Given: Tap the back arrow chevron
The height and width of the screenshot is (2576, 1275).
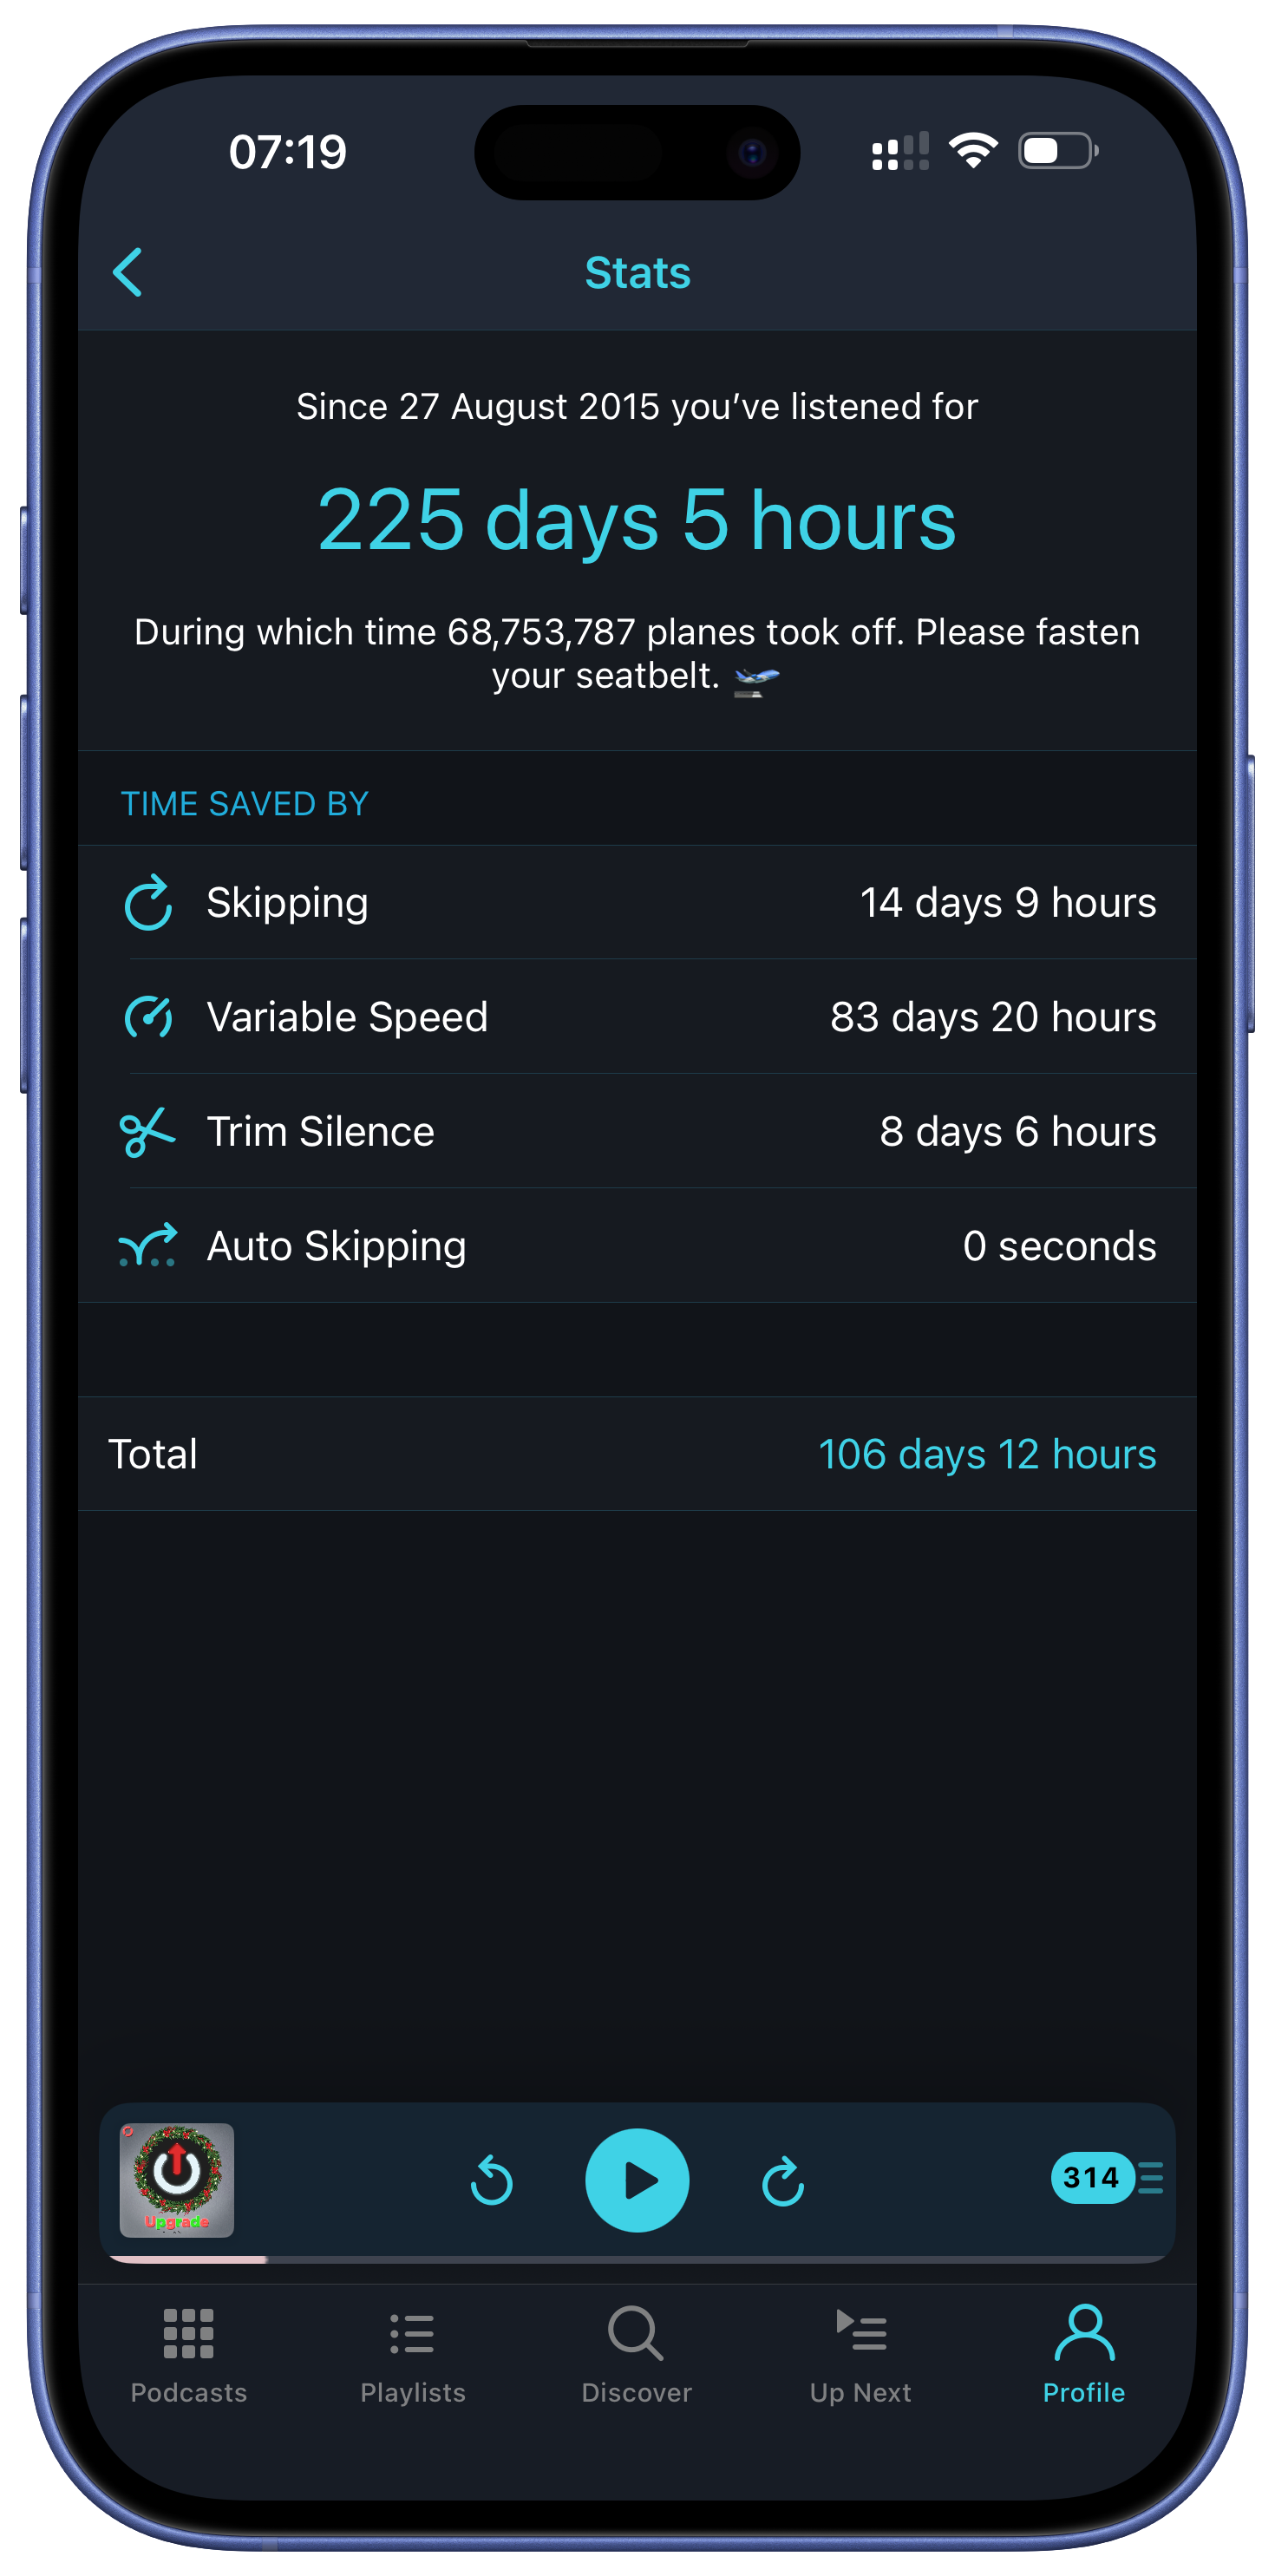Looking at the screenshot, I should (x=128, y=272).
